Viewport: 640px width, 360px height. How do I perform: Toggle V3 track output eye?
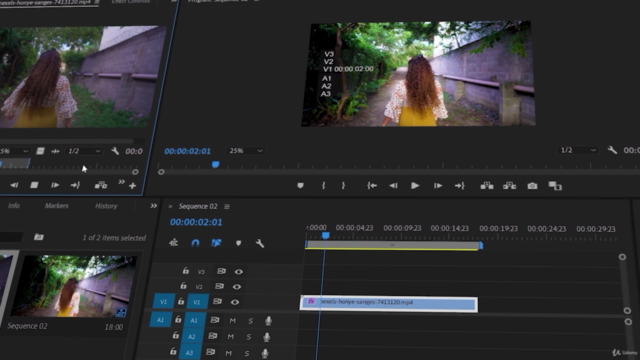[x=239, y=271]
